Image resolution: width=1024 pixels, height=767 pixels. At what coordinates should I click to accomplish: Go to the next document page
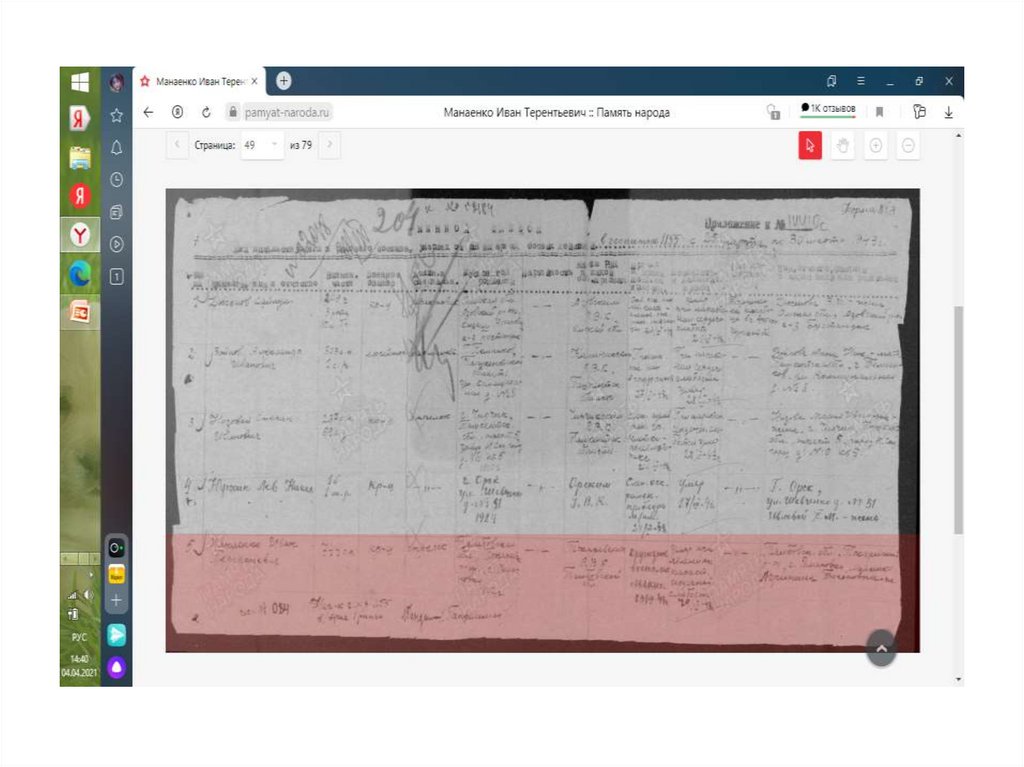click(330, 144)
